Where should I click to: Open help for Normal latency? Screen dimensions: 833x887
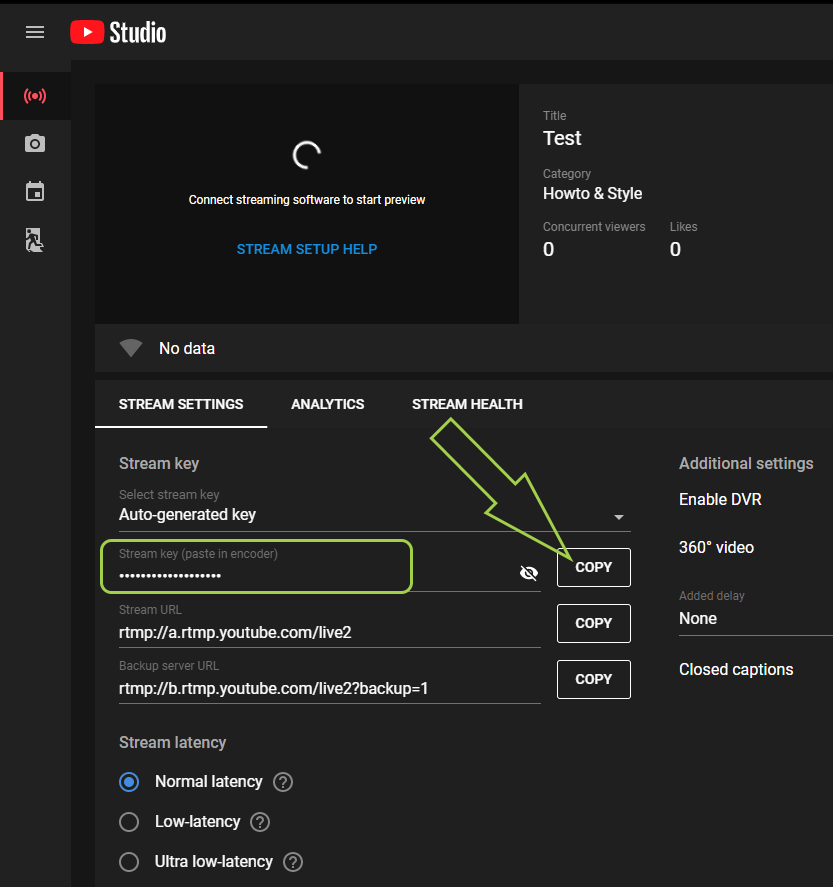pyautogui.click(x=283, y=782)
